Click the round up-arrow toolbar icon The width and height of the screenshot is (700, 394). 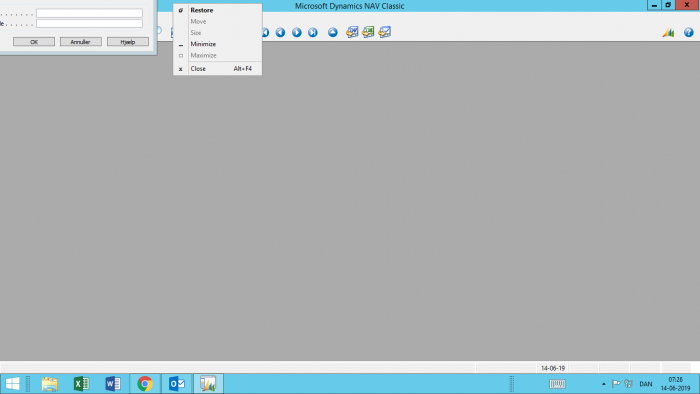point(333,32)
